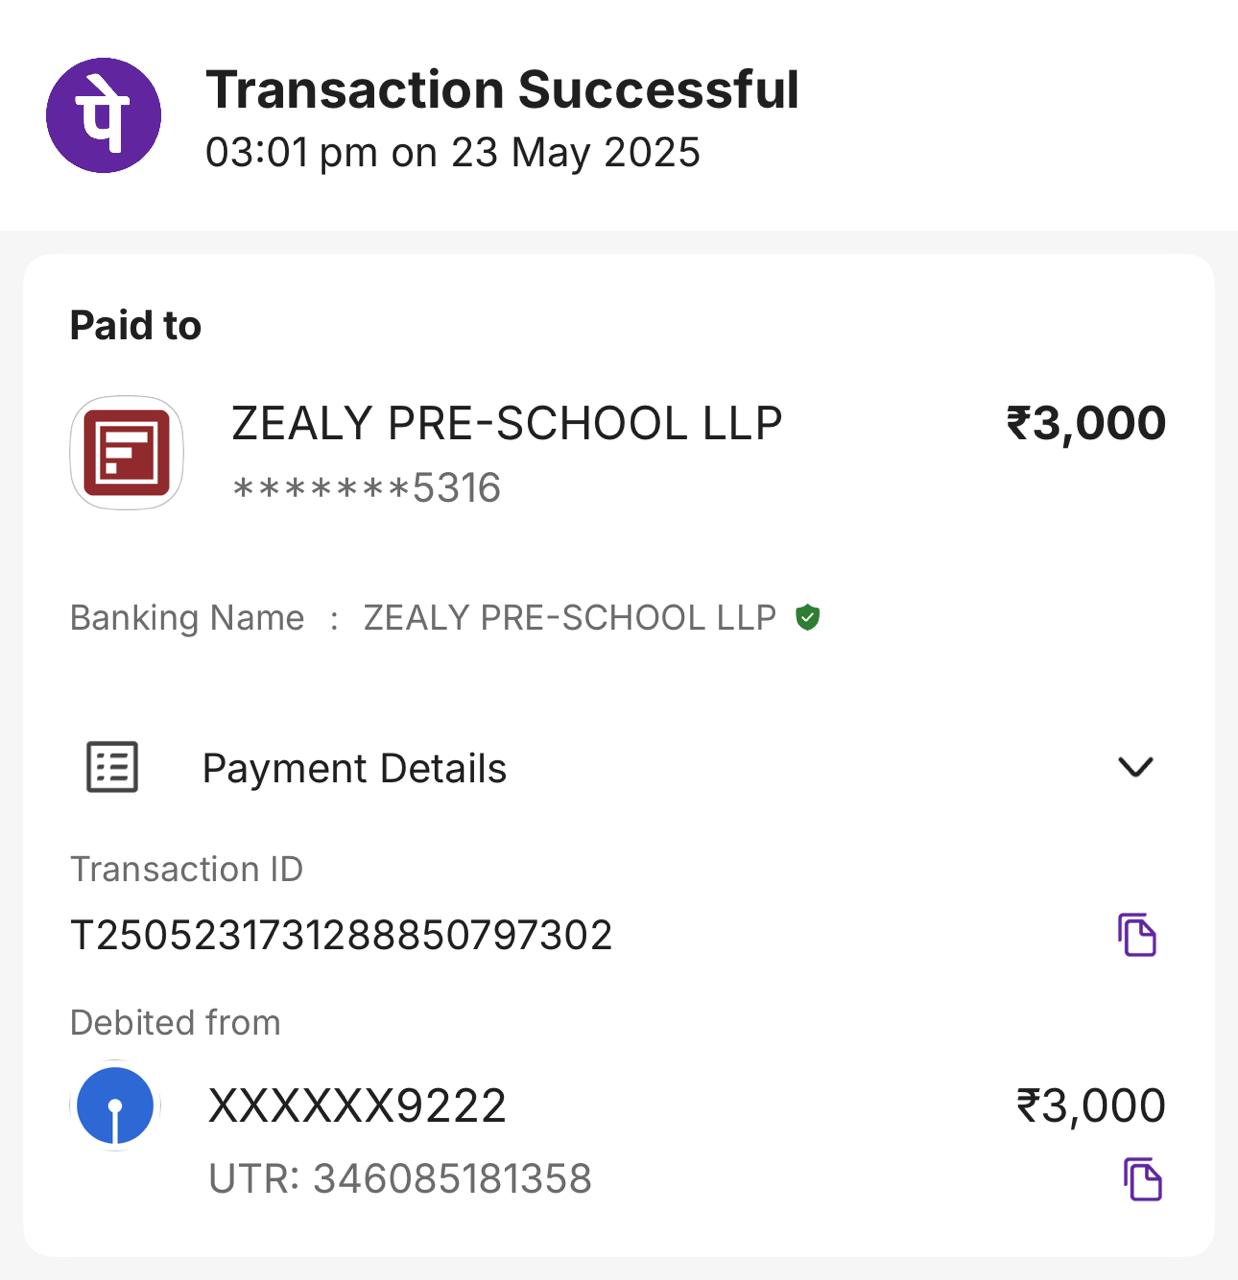Screen dimensions: 1238x1280
Task: Click the debited account XXXXXX9222
Action: tap(357, 1106)
